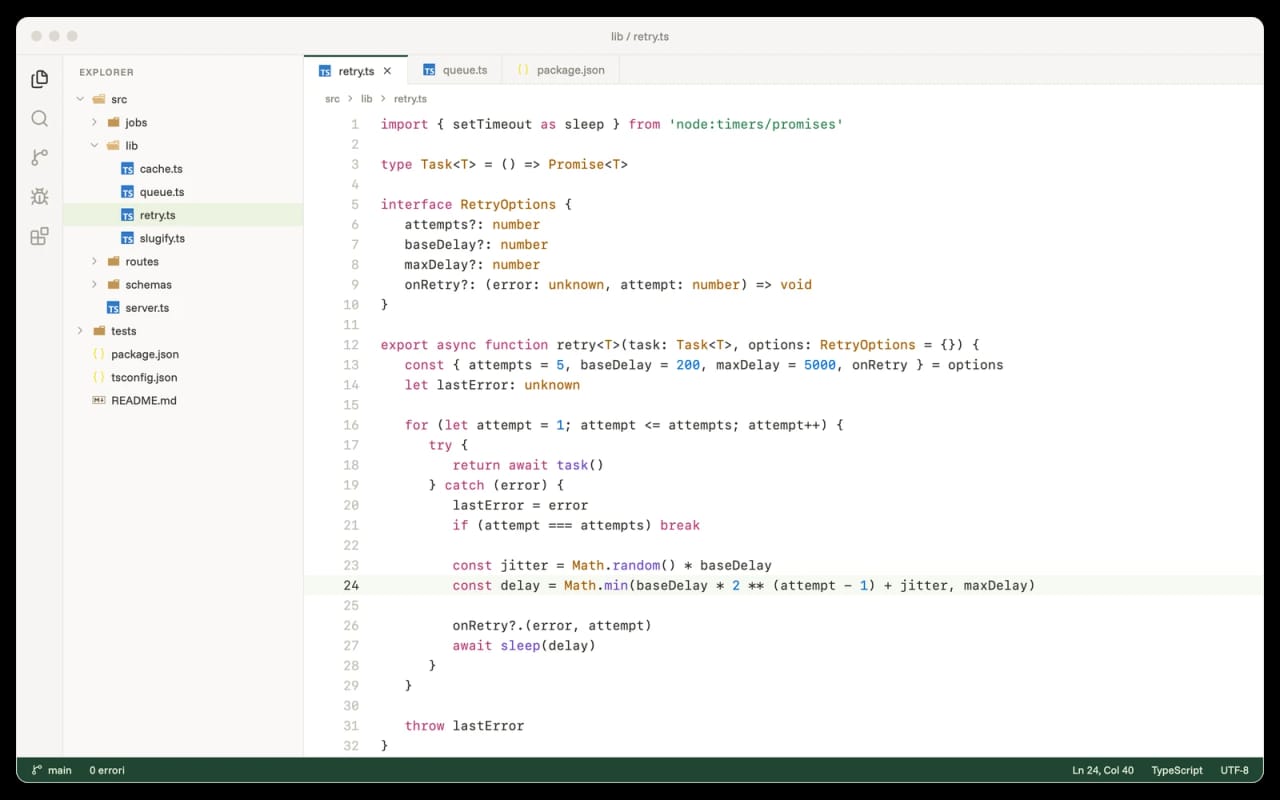The height and width of the screenshot is (800, 1280).
Task: Open package.json in the explorer tree
Action: pyautogui.click(x=183, y=354)
